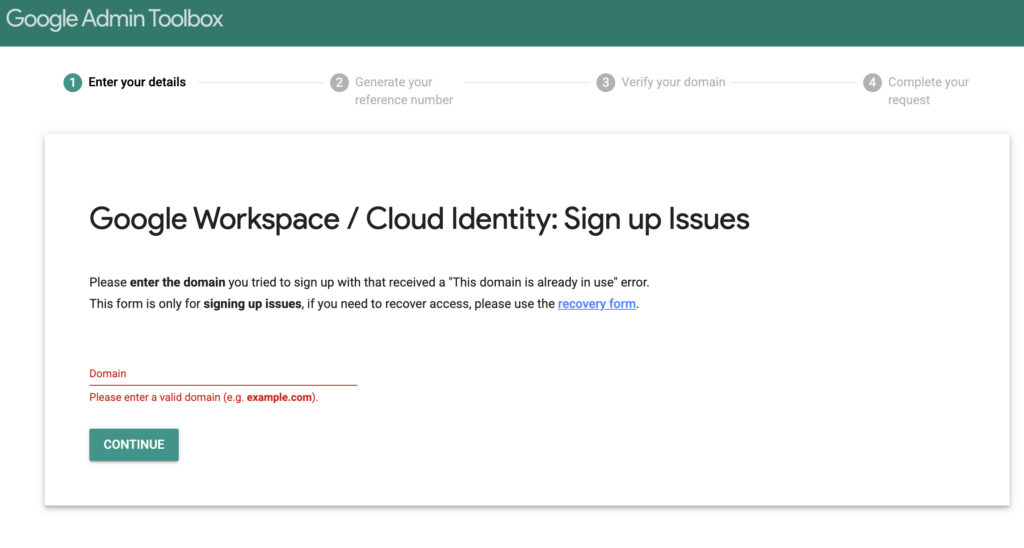
Task: Click the 'Verify your domain' step label
Action: 673,82
